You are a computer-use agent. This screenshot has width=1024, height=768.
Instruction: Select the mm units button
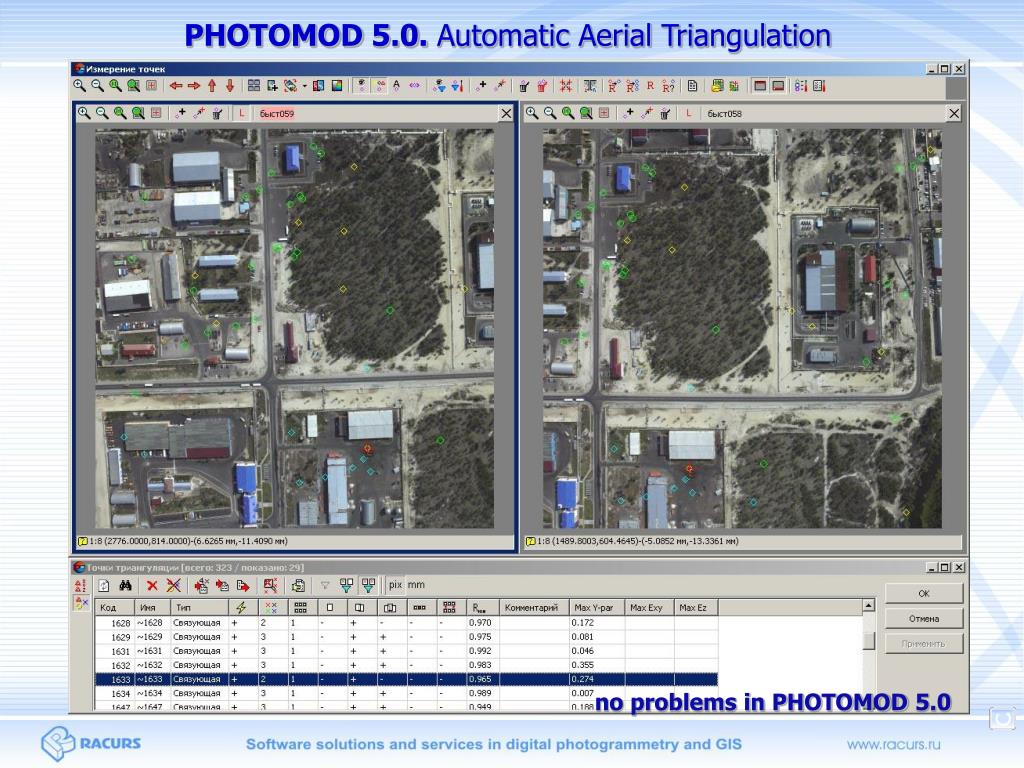tap(416, 585)
